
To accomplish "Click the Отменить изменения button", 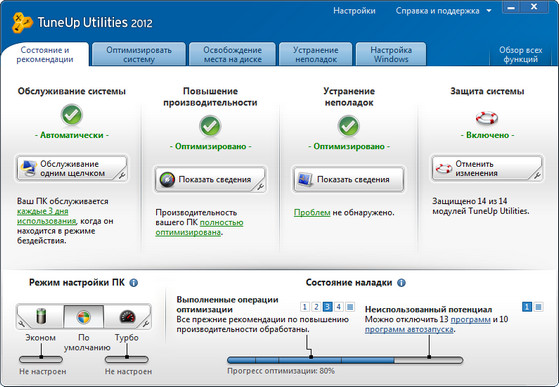I will coord(487,169).
